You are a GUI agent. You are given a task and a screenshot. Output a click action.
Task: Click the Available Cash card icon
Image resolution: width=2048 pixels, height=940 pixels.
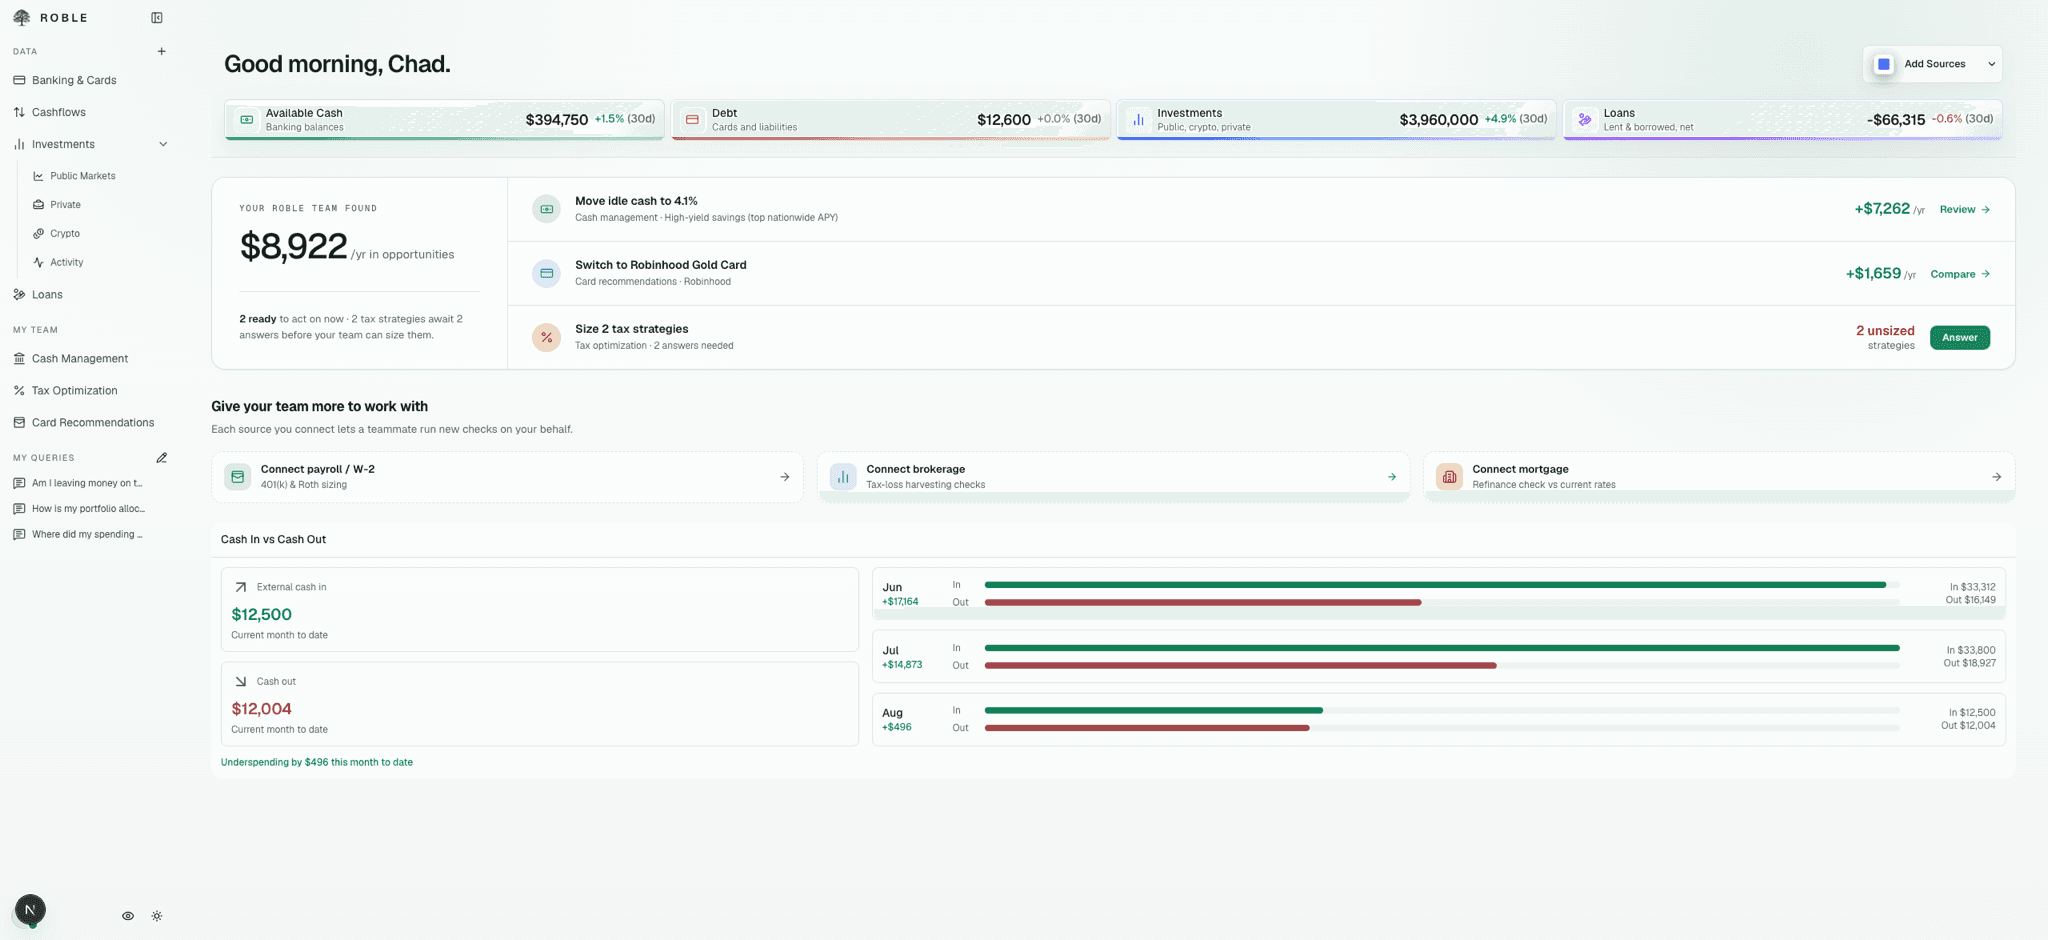tap(247, 120)
